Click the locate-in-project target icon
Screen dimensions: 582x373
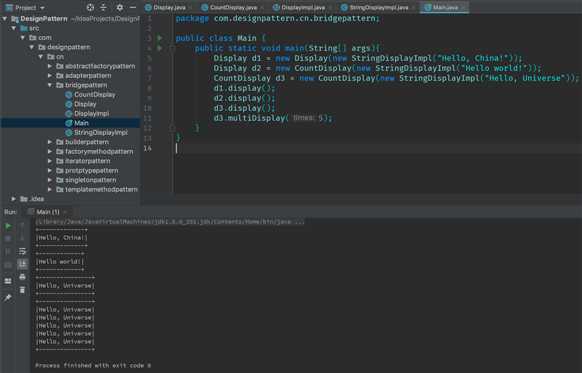pyautogui.click(x=90, y=7)
